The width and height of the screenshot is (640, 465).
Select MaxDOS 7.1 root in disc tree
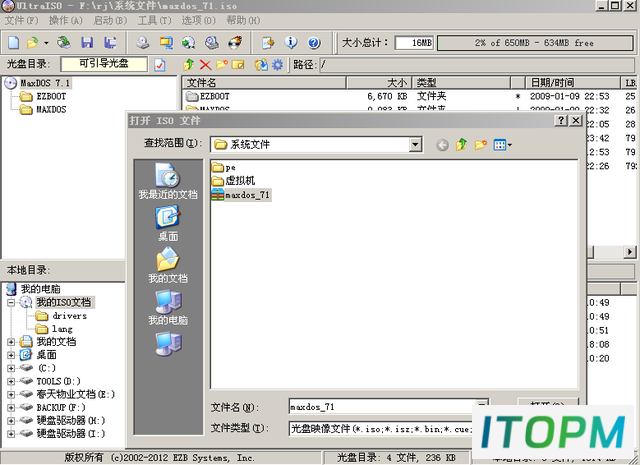coord(45,83)
